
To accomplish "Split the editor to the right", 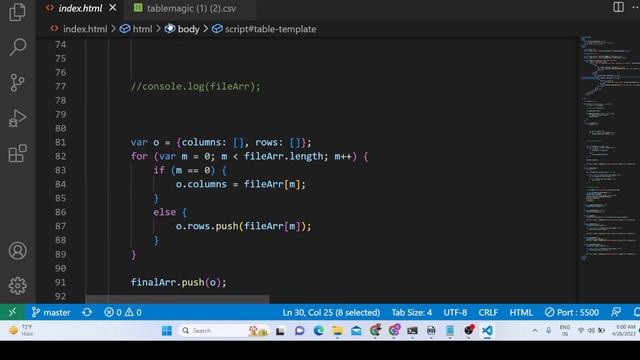I will click(618, 7).
